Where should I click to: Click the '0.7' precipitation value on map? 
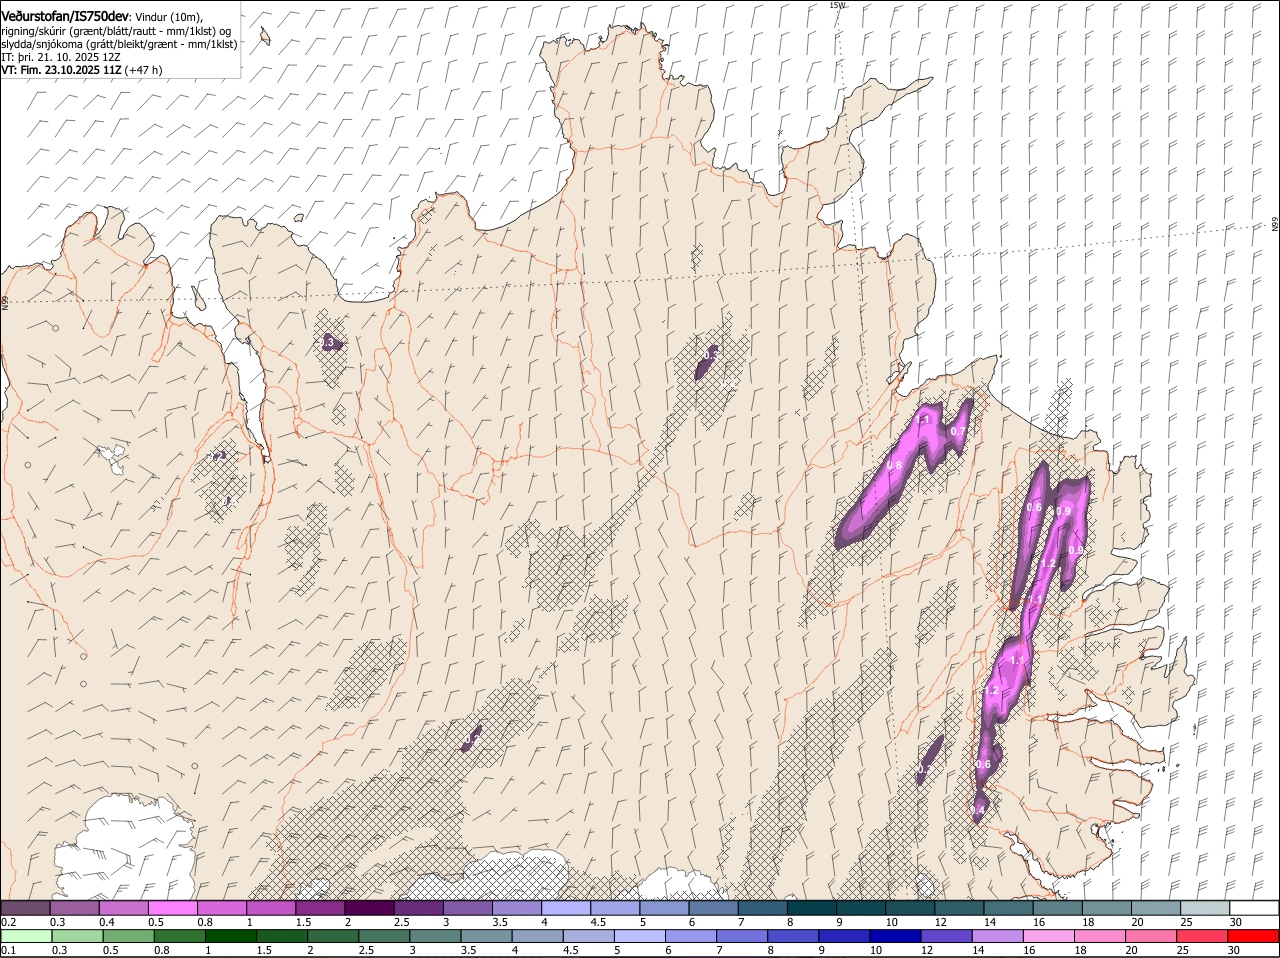click(957, 431)
